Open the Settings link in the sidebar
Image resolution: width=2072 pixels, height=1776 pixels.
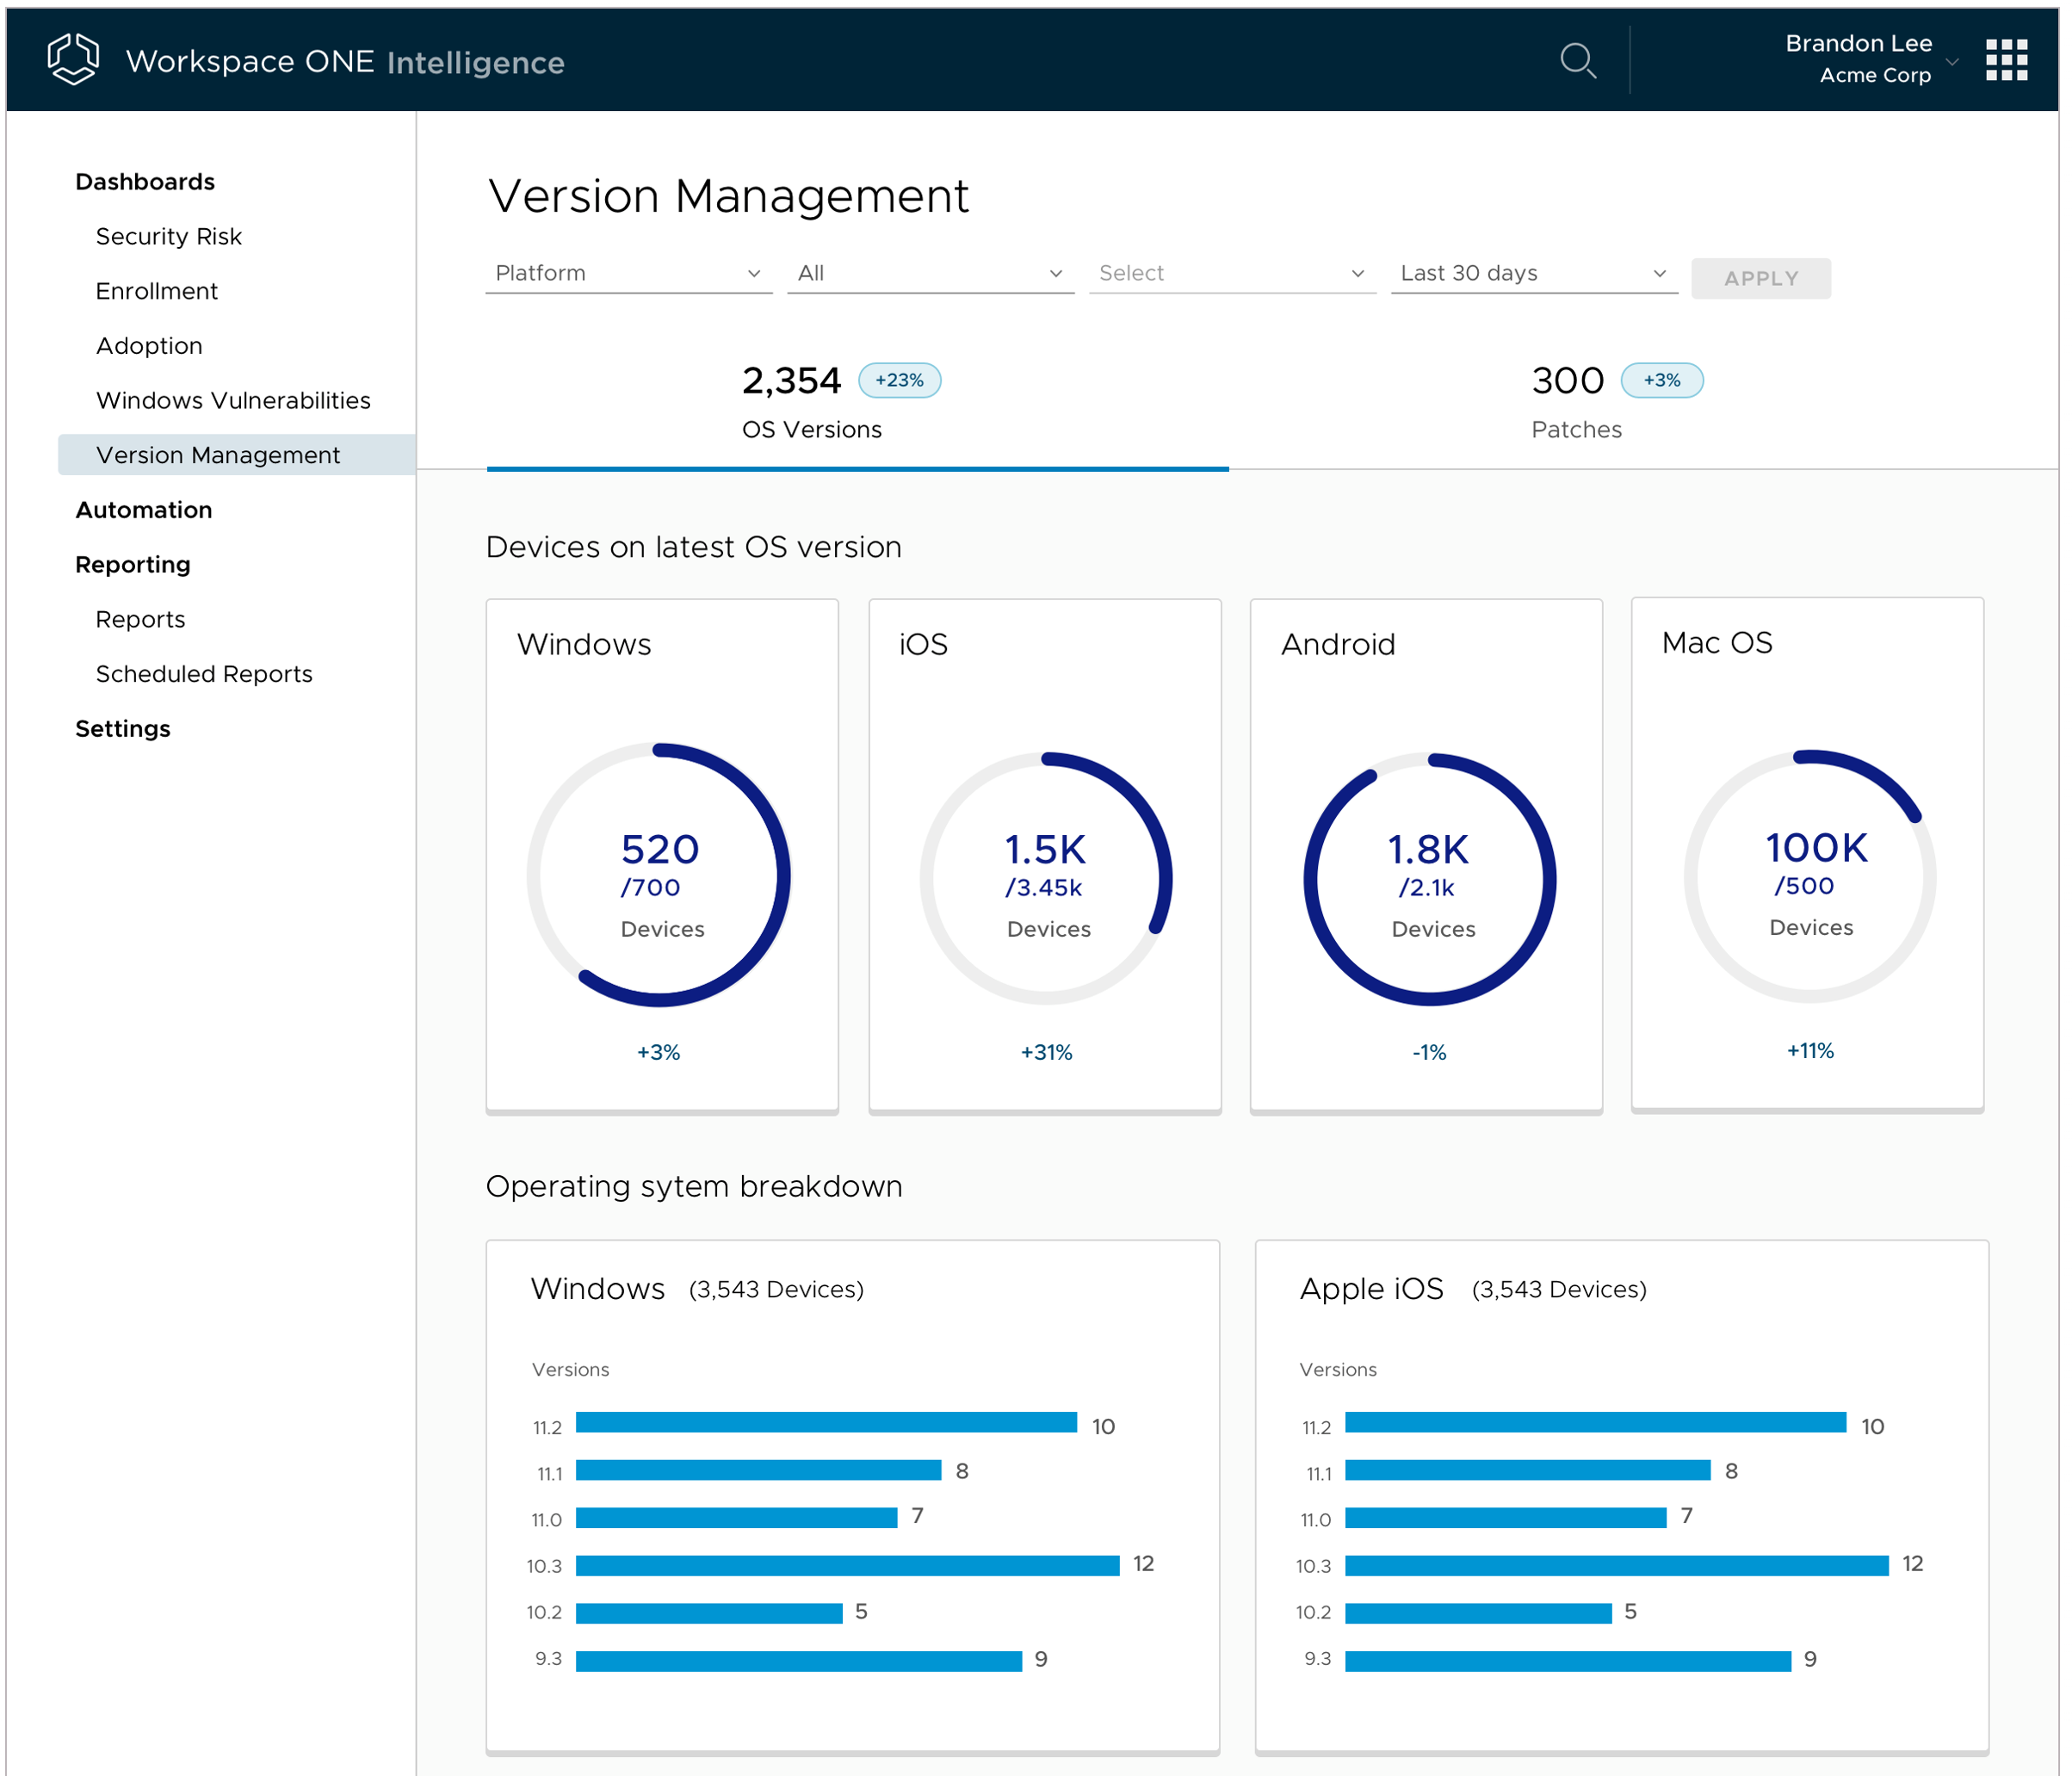[x=123, y=728]
